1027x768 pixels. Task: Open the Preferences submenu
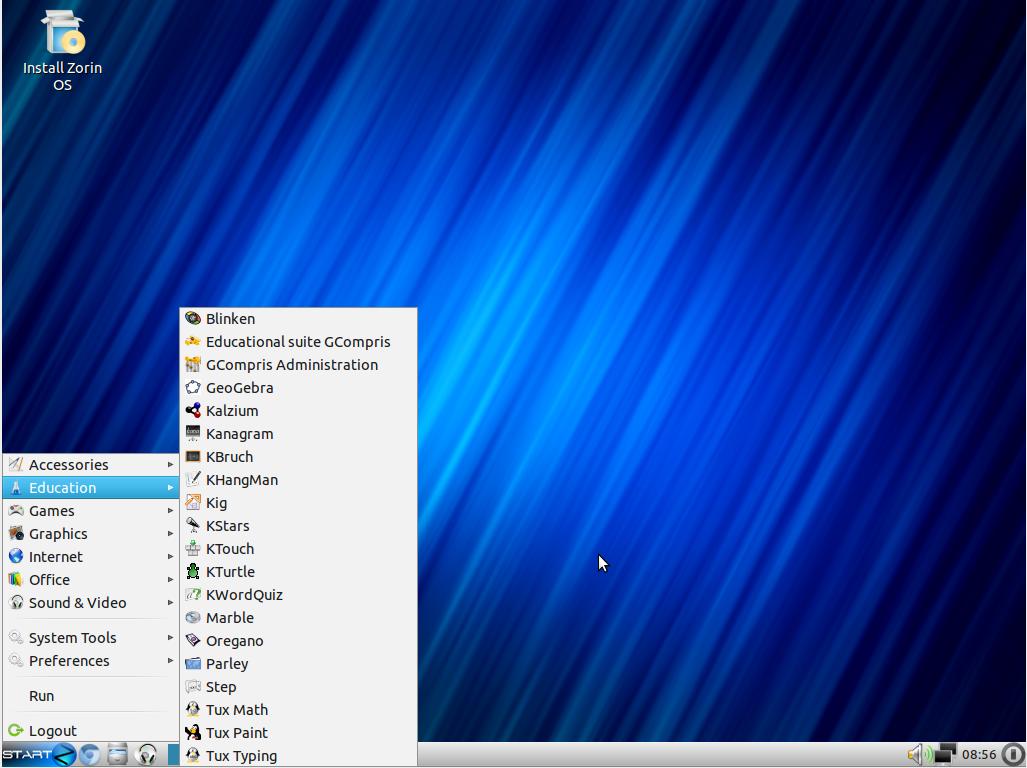tap(69, 661)
